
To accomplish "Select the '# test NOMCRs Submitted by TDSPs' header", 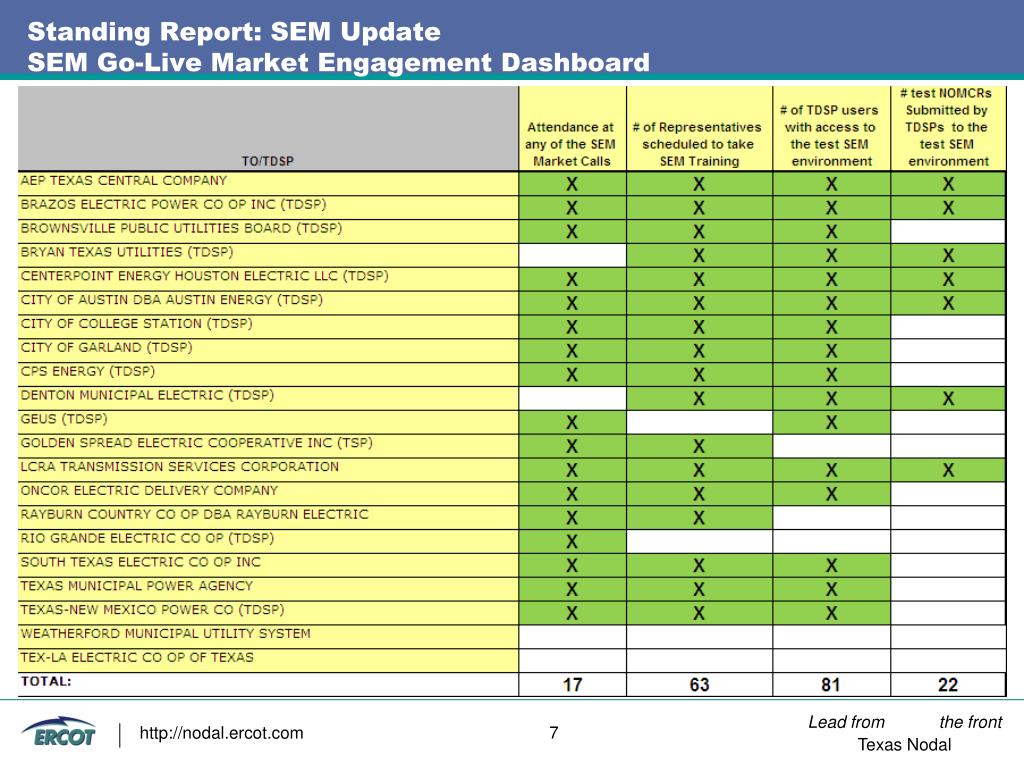I will [948, 127].
